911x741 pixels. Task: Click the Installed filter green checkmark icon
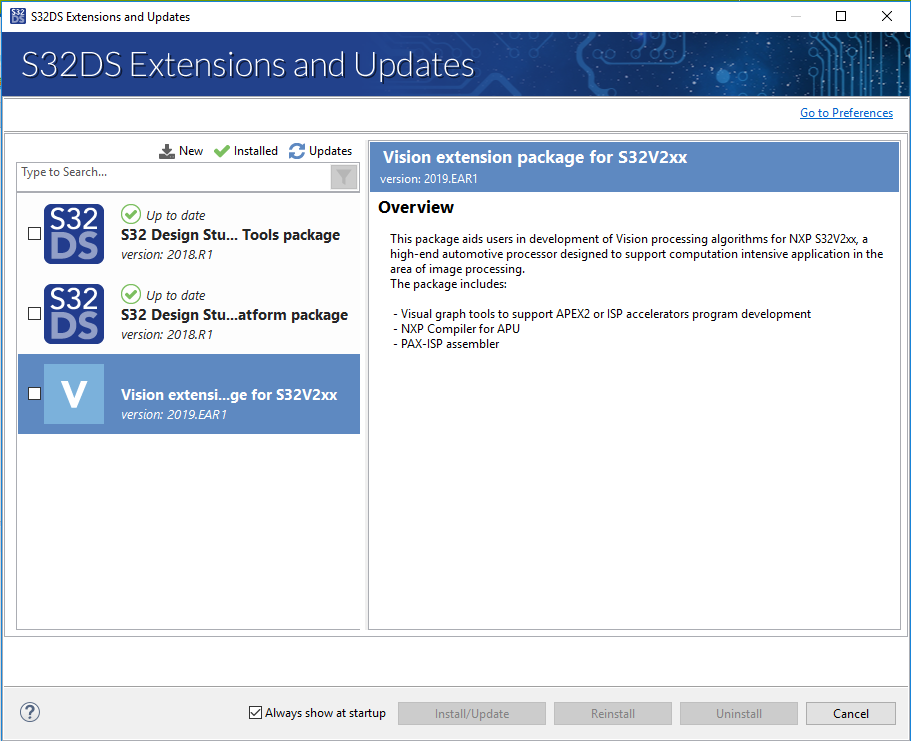click(x=221, y=151)
